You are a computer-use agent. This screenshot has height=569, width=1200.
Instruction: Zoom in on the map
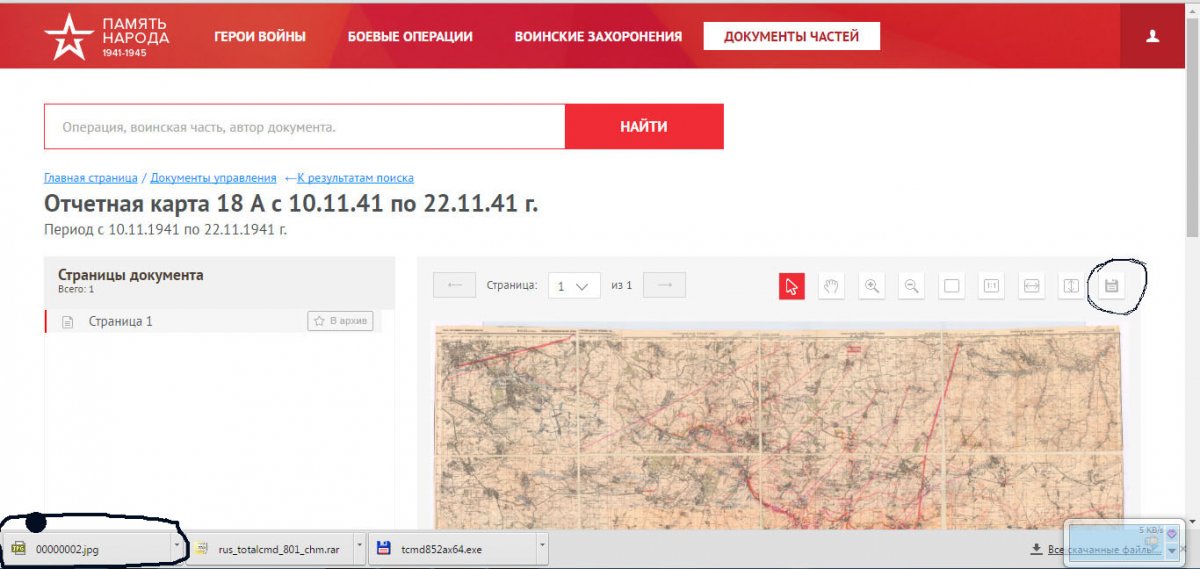[x=871, y=286]
